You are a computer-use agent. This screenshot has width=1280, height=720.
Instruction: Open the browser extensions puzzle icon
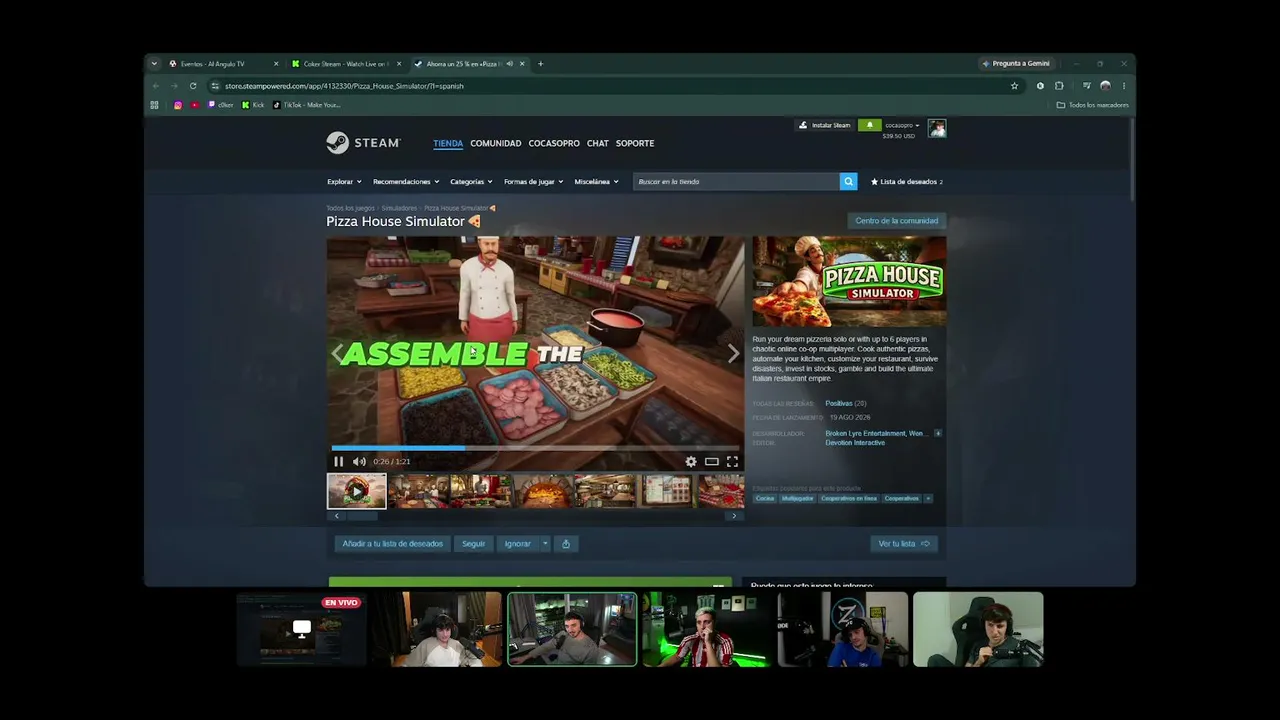[x=1059, y=86]
